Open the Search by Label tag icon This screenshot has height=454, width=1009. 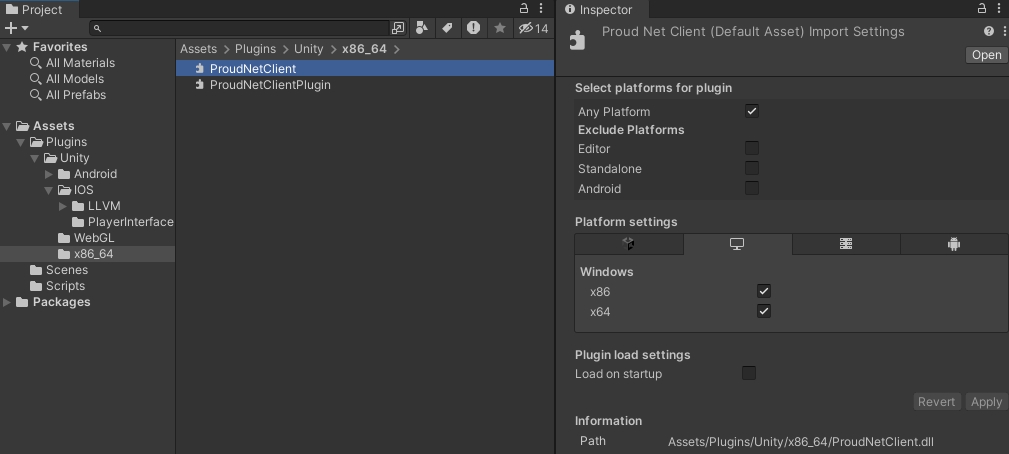point(447,28)
